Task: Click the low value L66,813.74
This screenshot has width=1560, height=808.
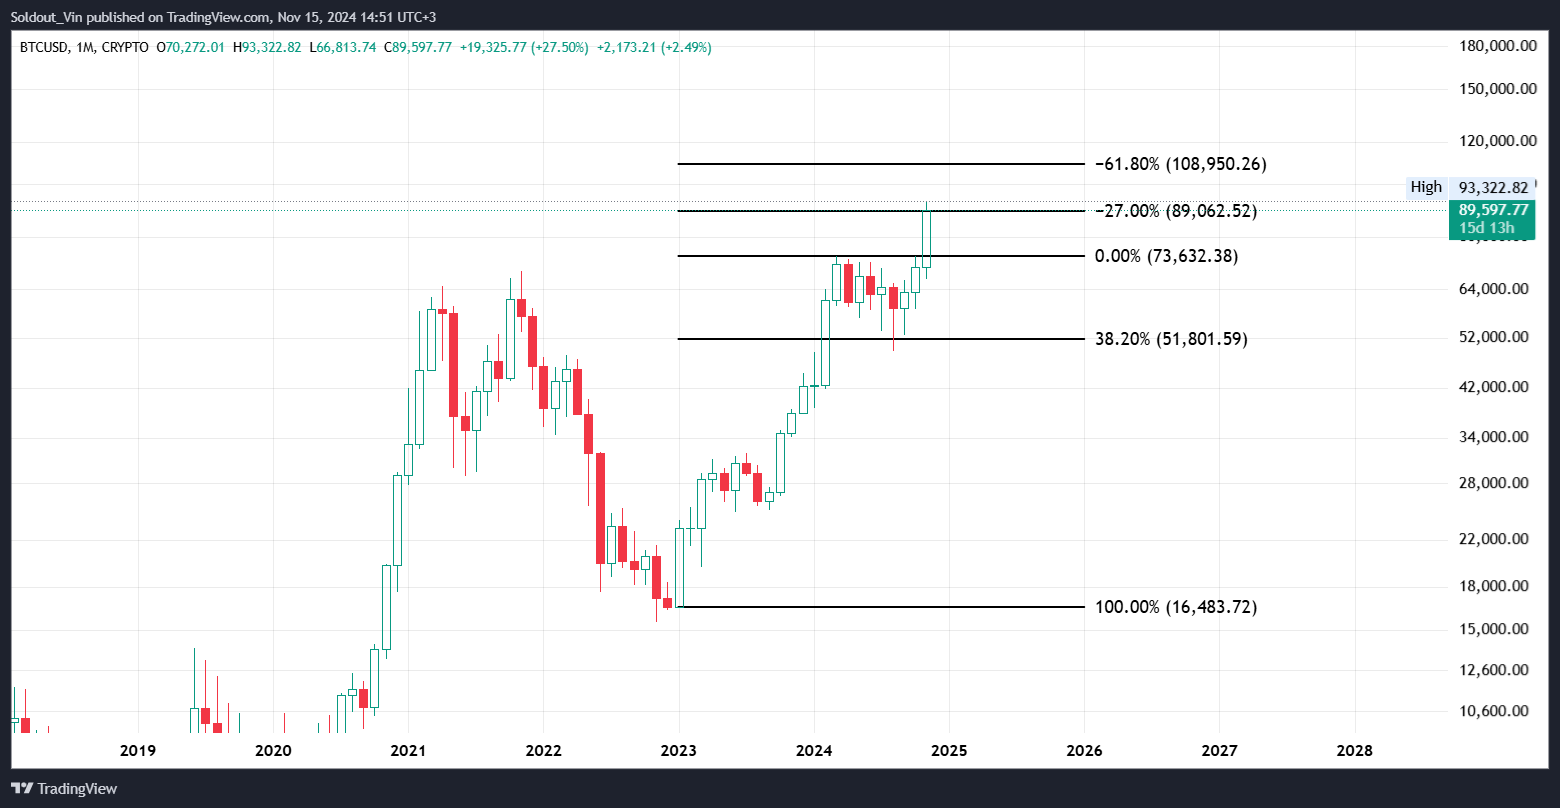Action: [343, 47]
